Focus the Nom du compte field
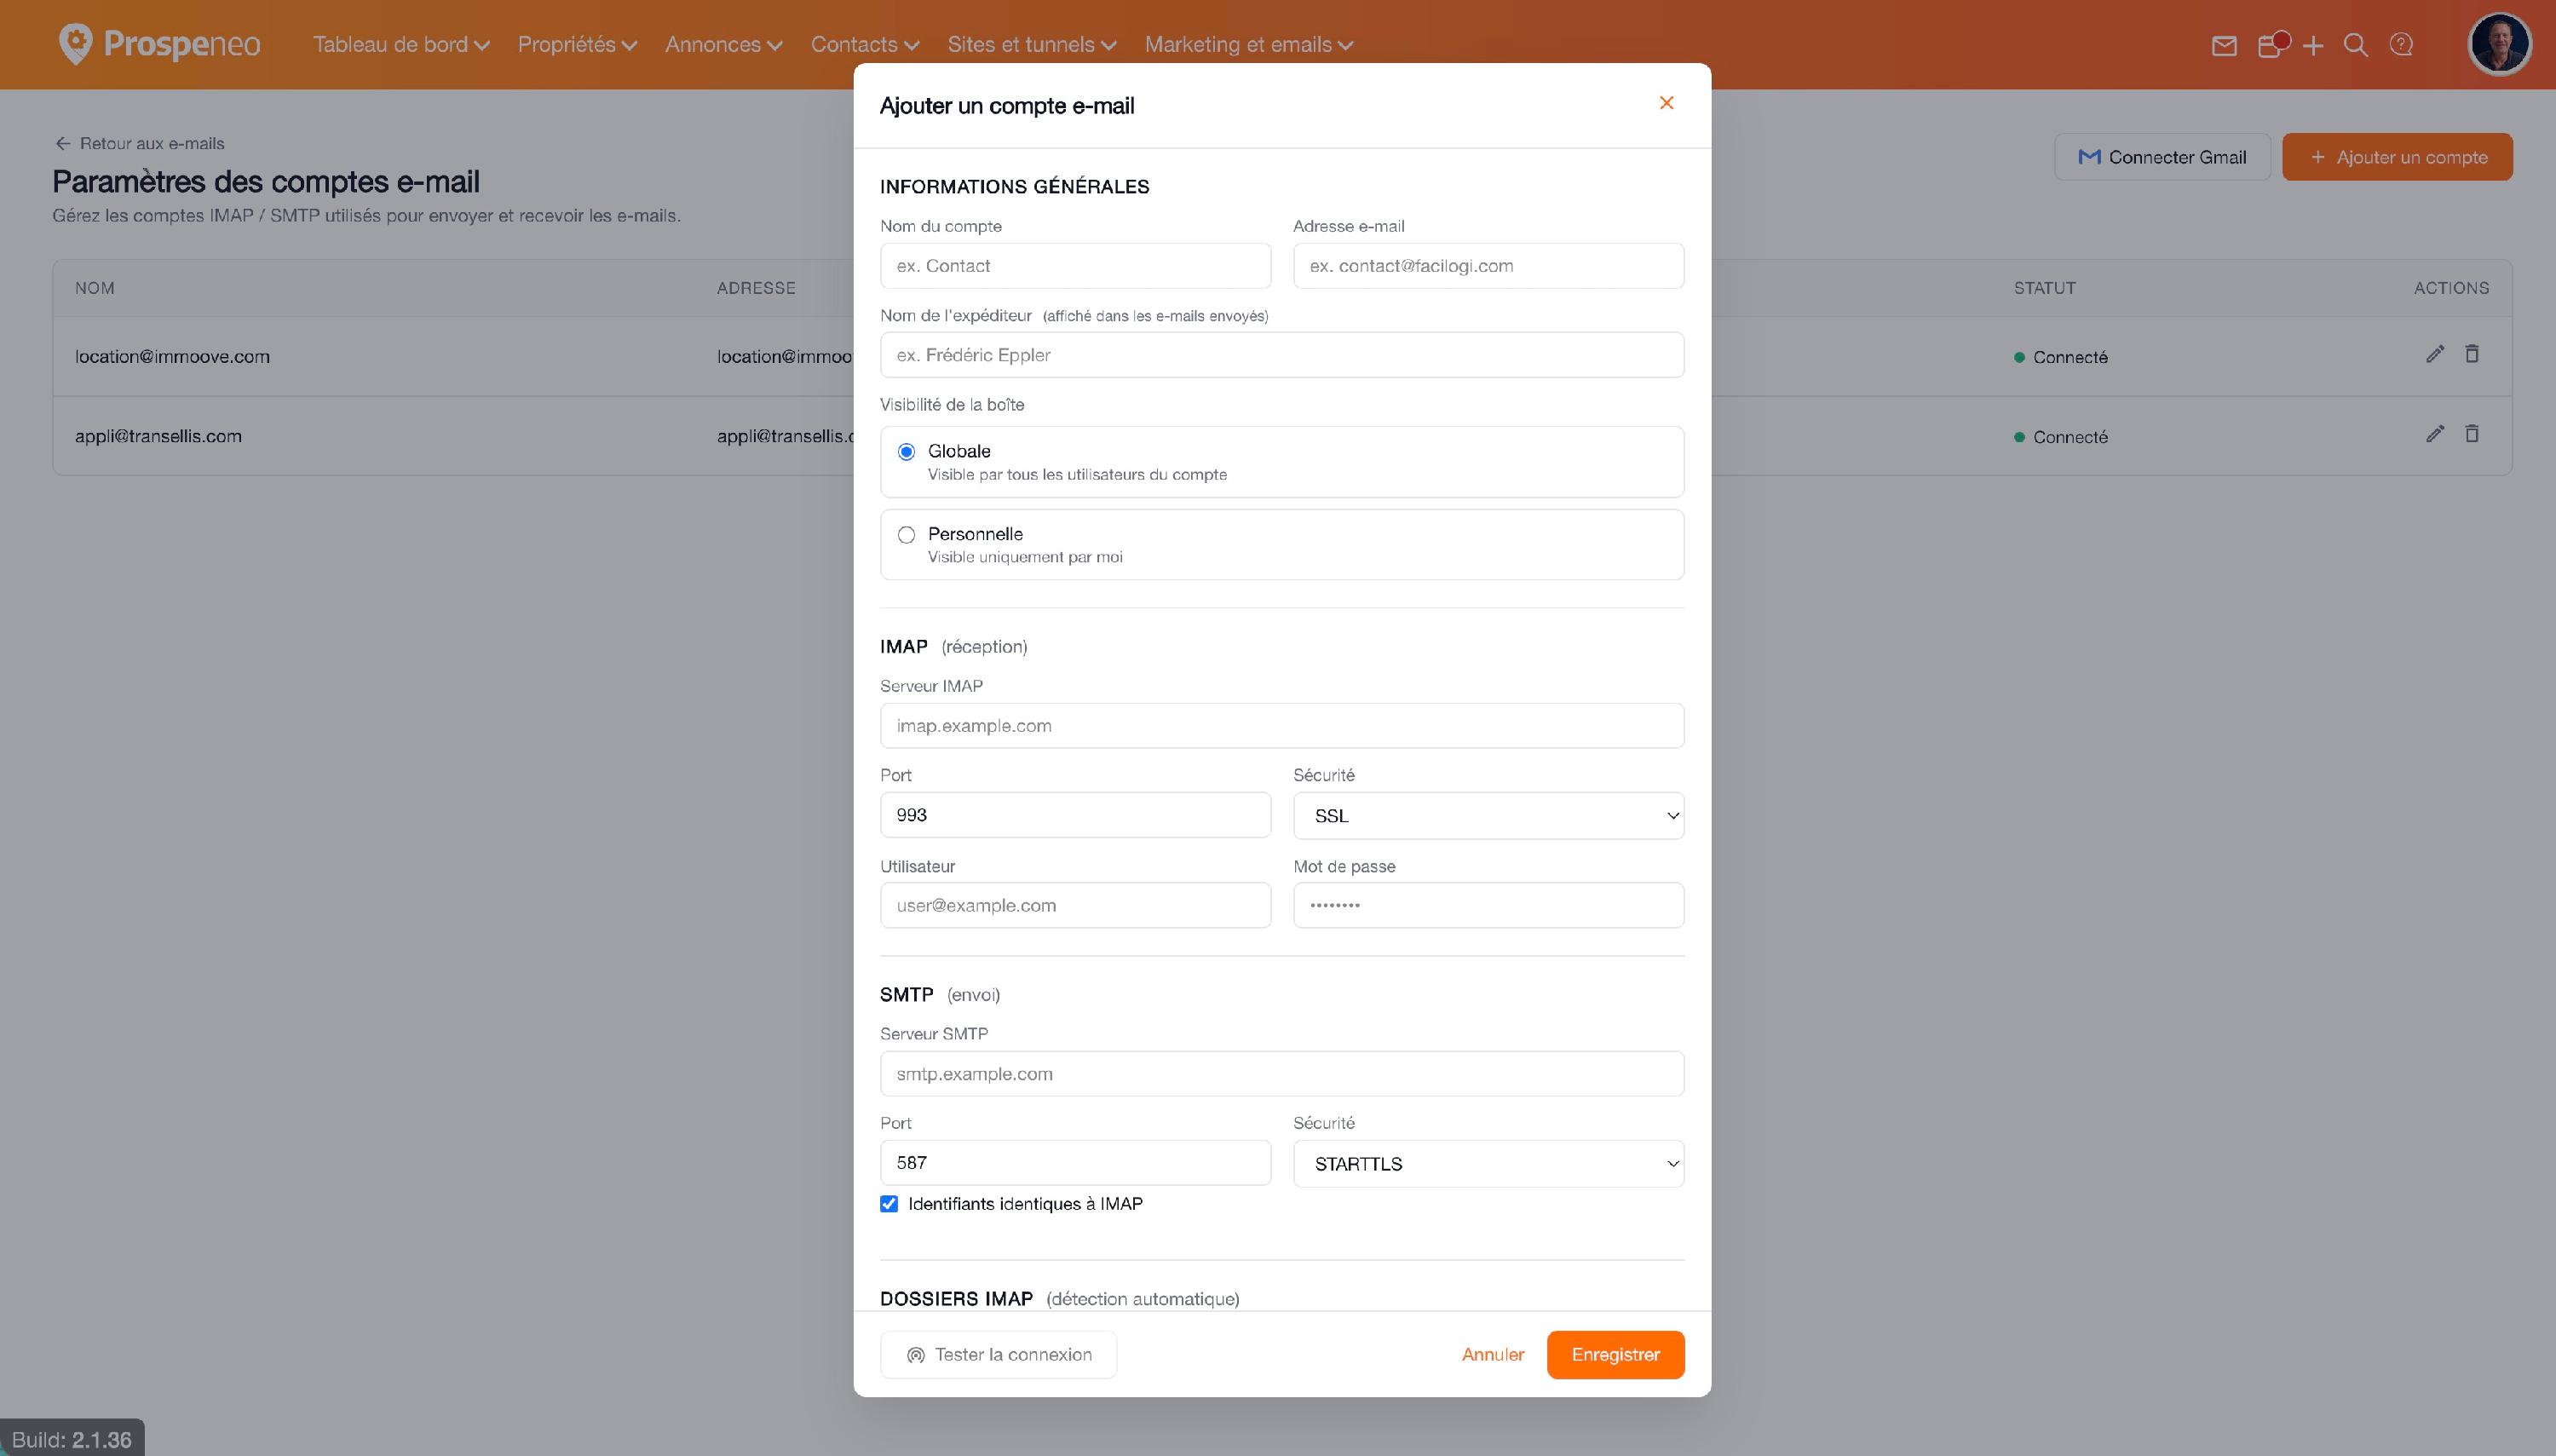The width and height of the screenshot is (2556, 1456). click(x=1075, y=266)
